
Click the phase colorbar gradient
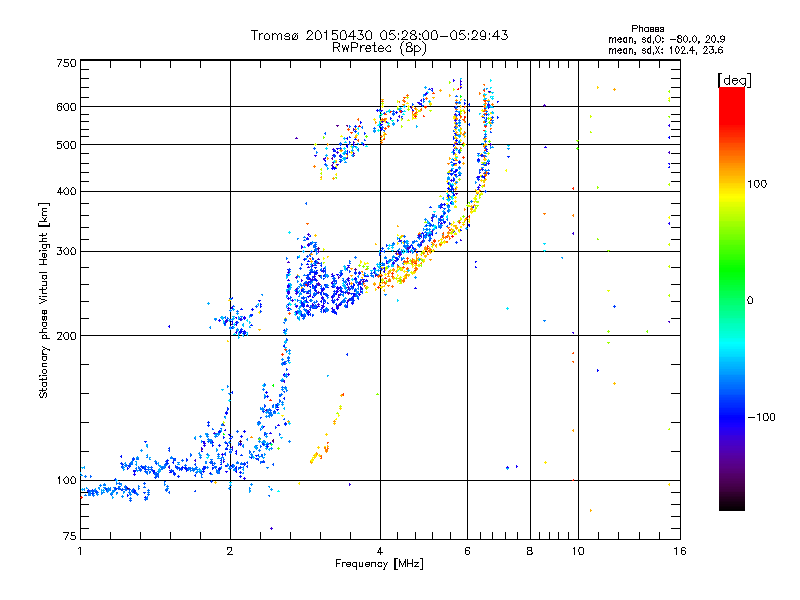tap(732, 298)
